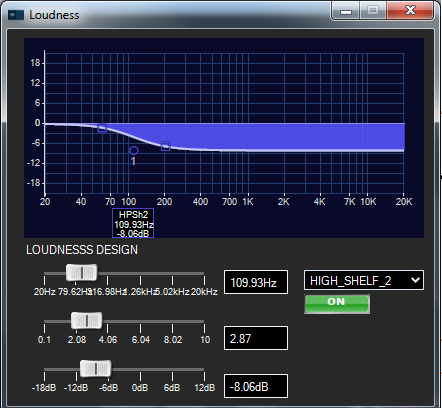
Task: Open the HIGH_SHELF_2 filter type dropdown
Action: pos(364,280)
